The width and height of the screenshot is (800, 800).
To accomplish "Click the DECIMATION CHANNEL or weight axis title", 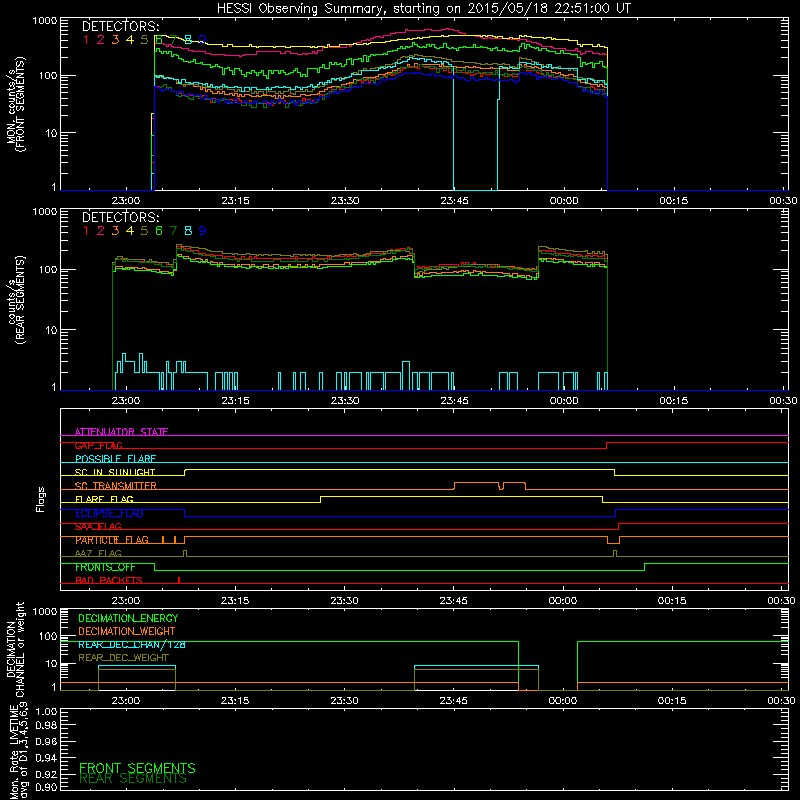I will pos(15,649).
